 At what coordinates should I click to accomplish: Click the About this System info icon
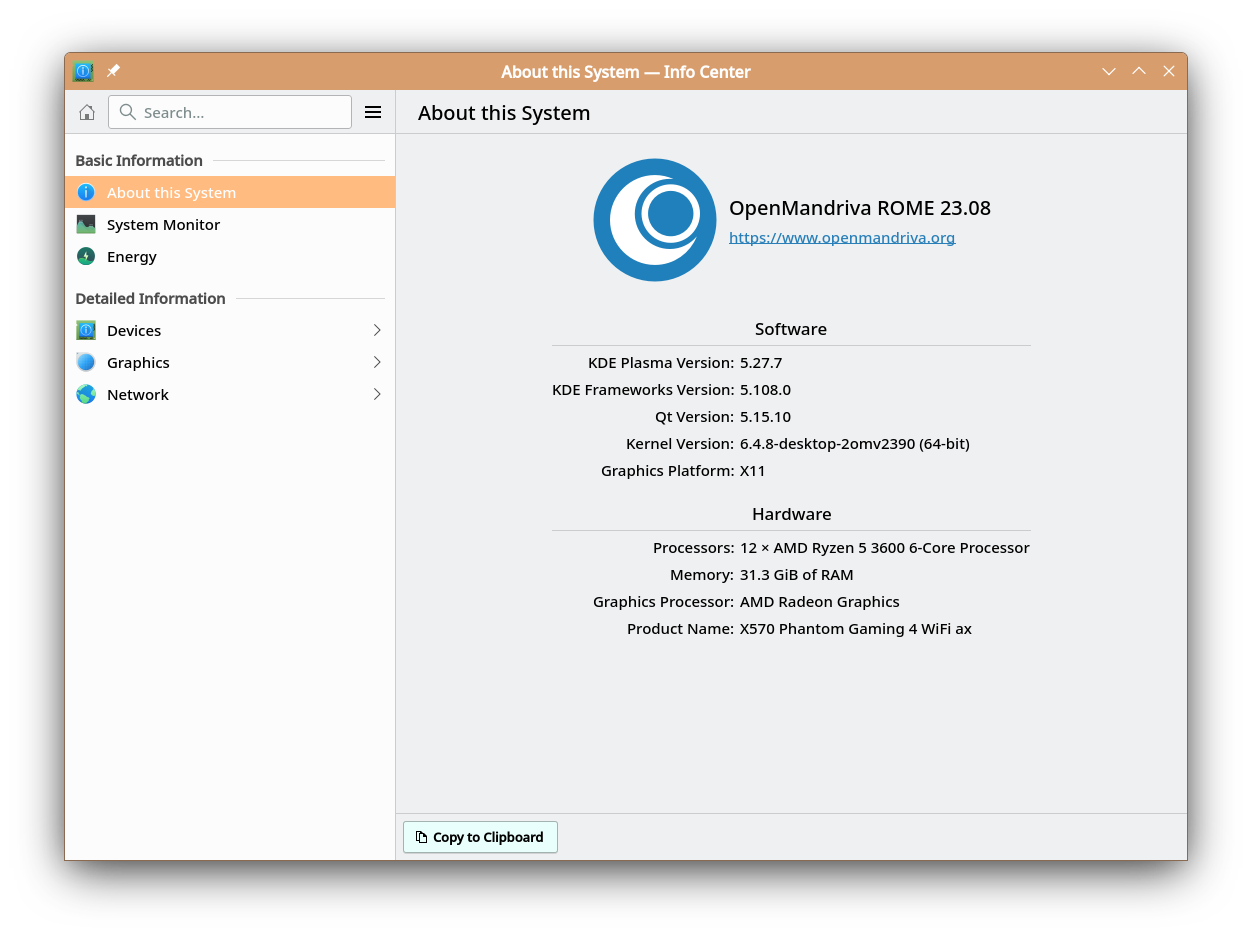(x=86, y=192)
